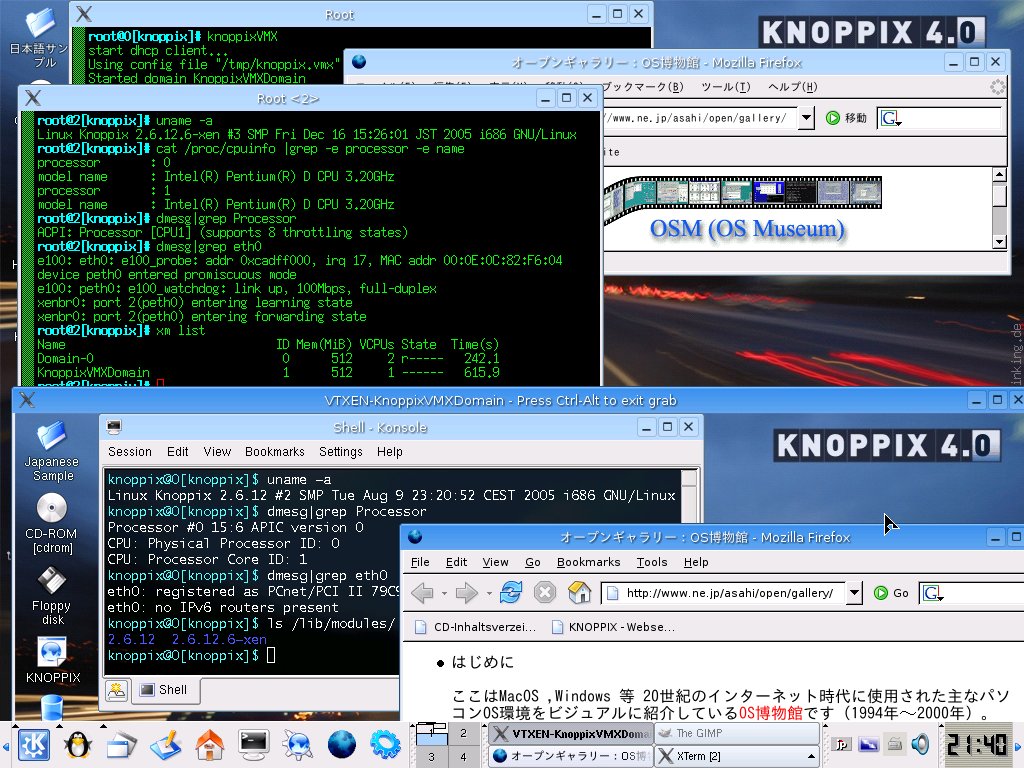Click the scrollbar thumb in the Japanese Firefox page

tap(999, 195)
